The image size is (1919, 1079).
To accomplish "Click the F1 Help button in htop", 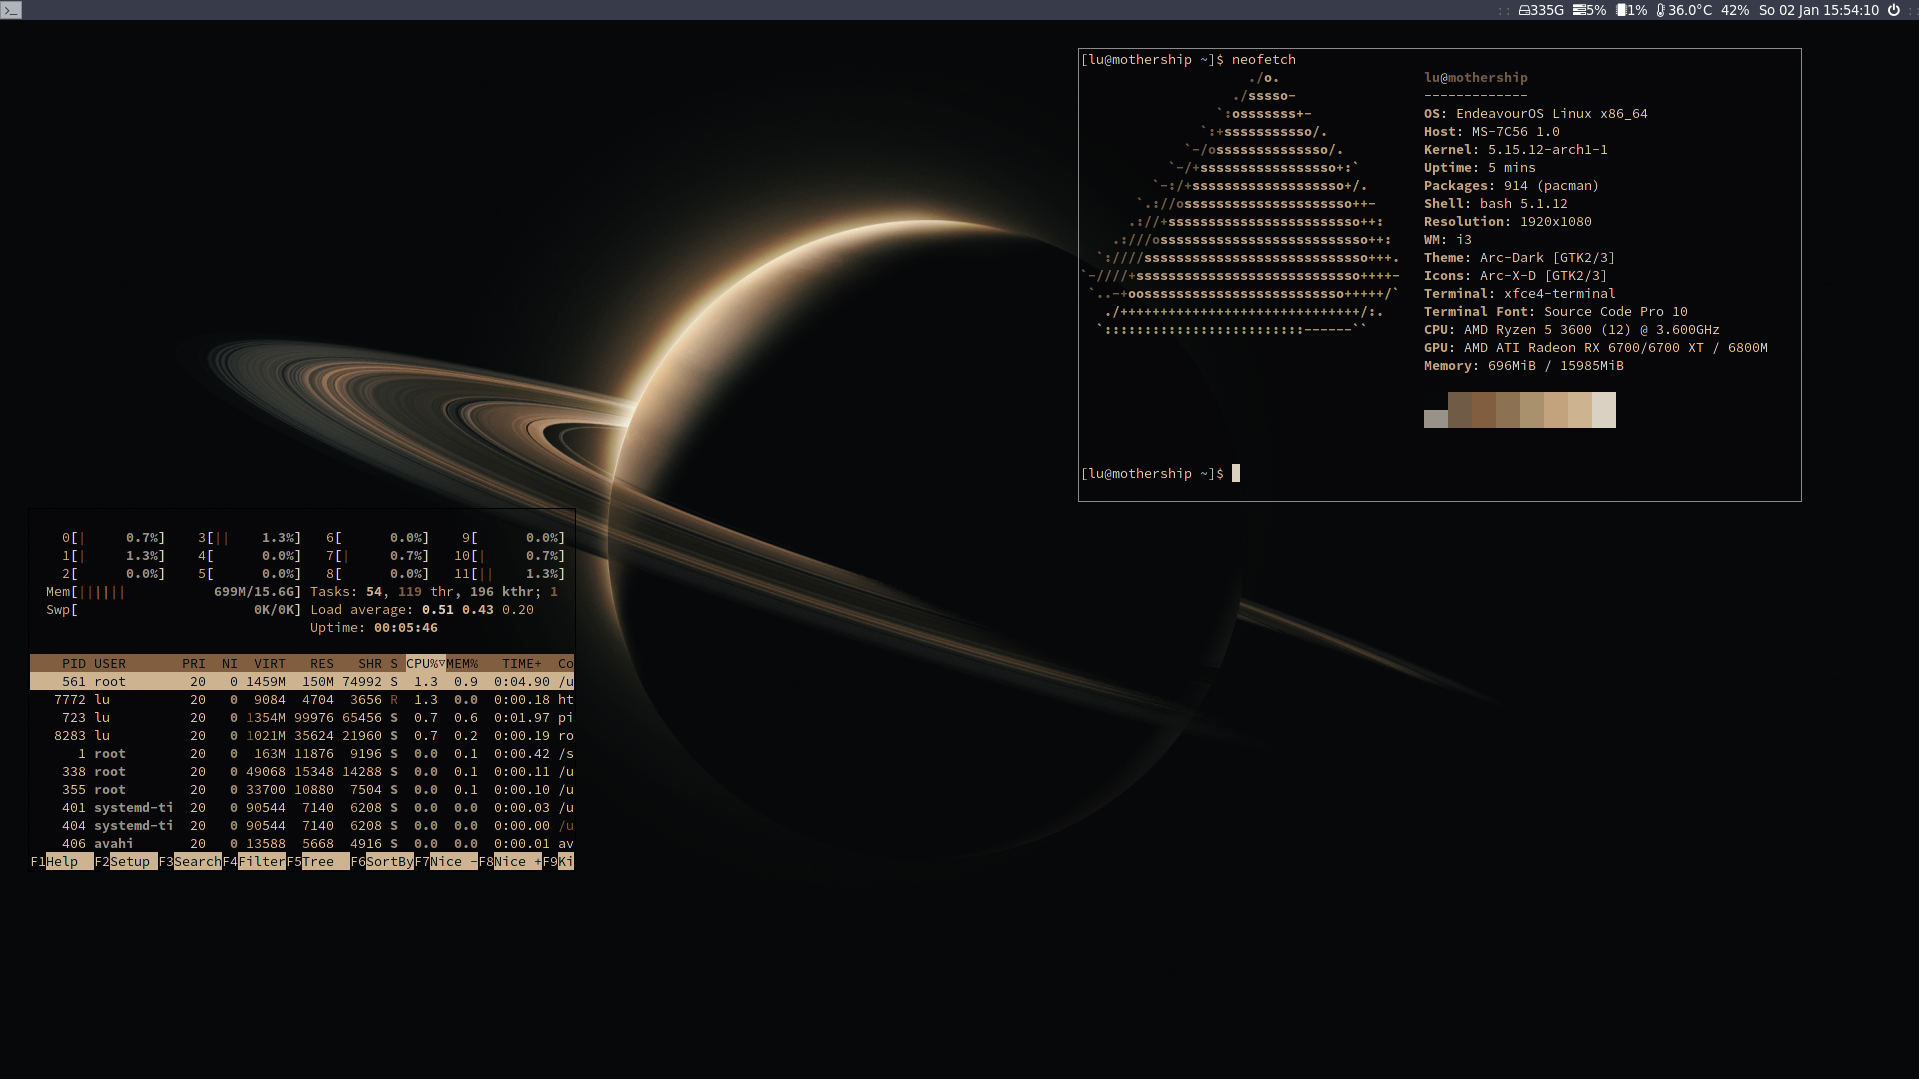I will 62,861.
